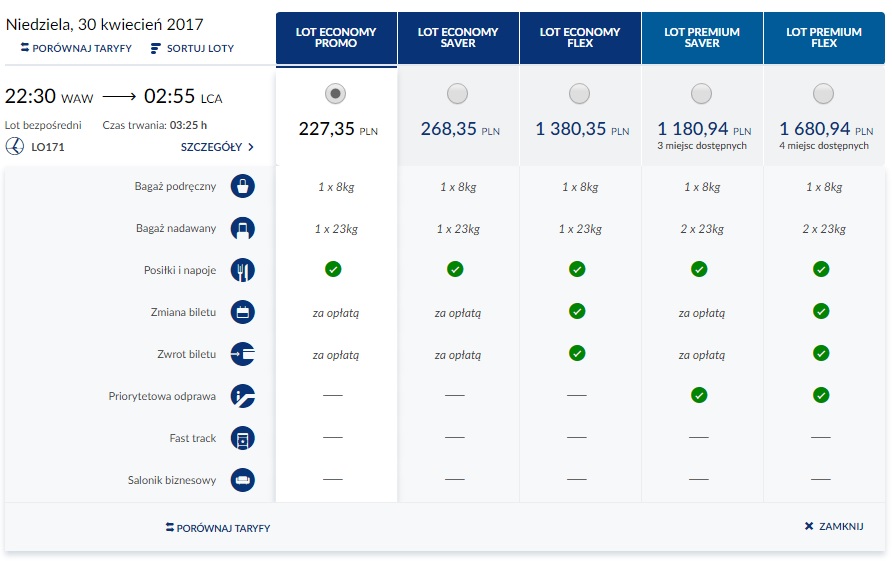Click PORÓWNAJ TARYFY link at the top
The image size is (892, 561).
(76, 48)
